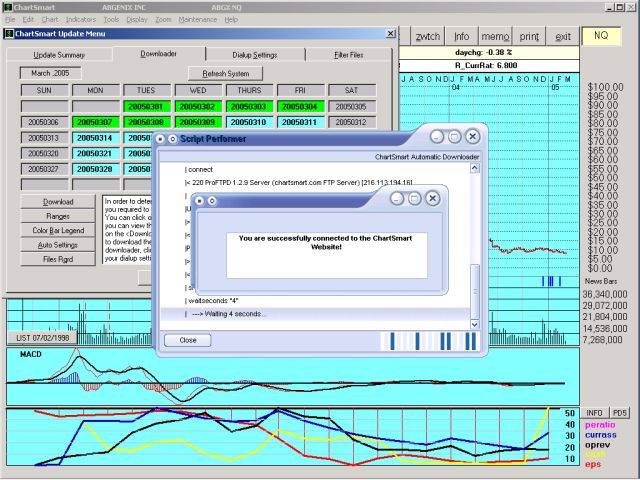Select date 20050311 in calendar
640x480 pixels.
[300, 122]
